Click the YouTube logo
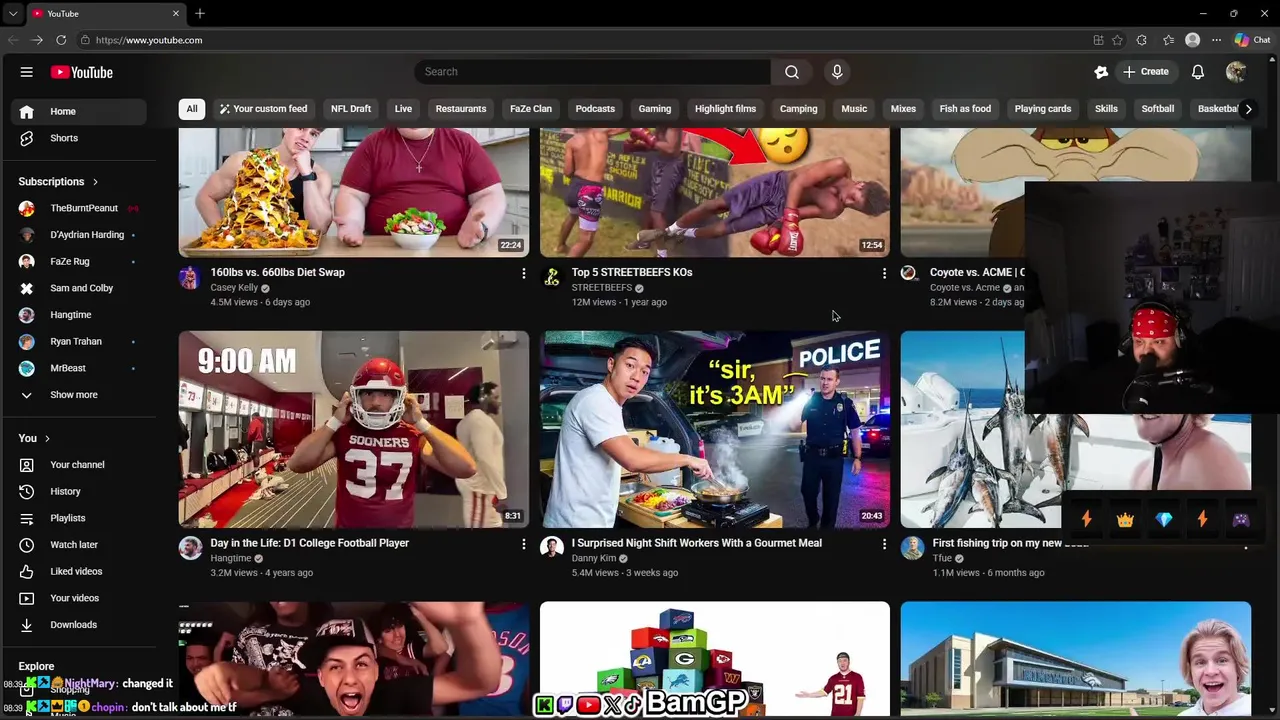 [x=82, y=72]
